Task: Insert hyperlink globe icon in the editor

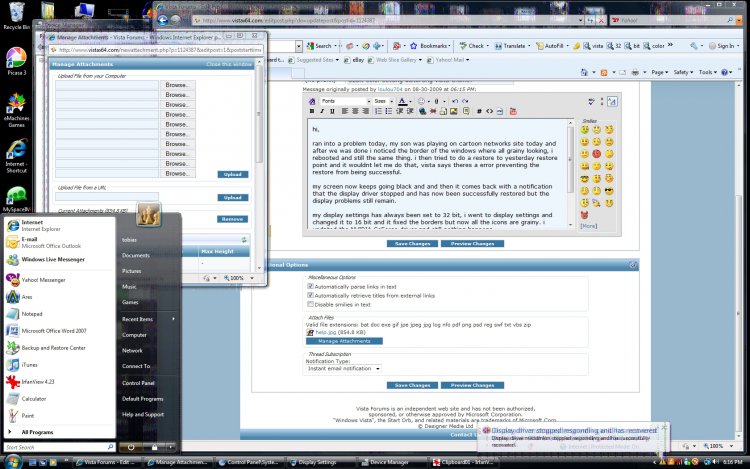Action: [422, 111]
